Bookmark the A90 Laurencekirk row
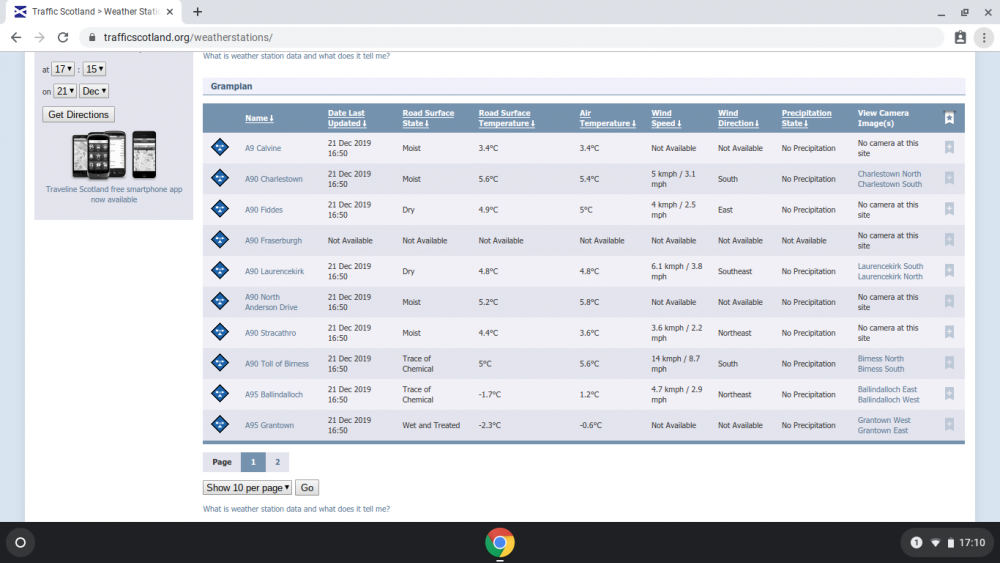 pyautogui.click(x=949, y=270)
